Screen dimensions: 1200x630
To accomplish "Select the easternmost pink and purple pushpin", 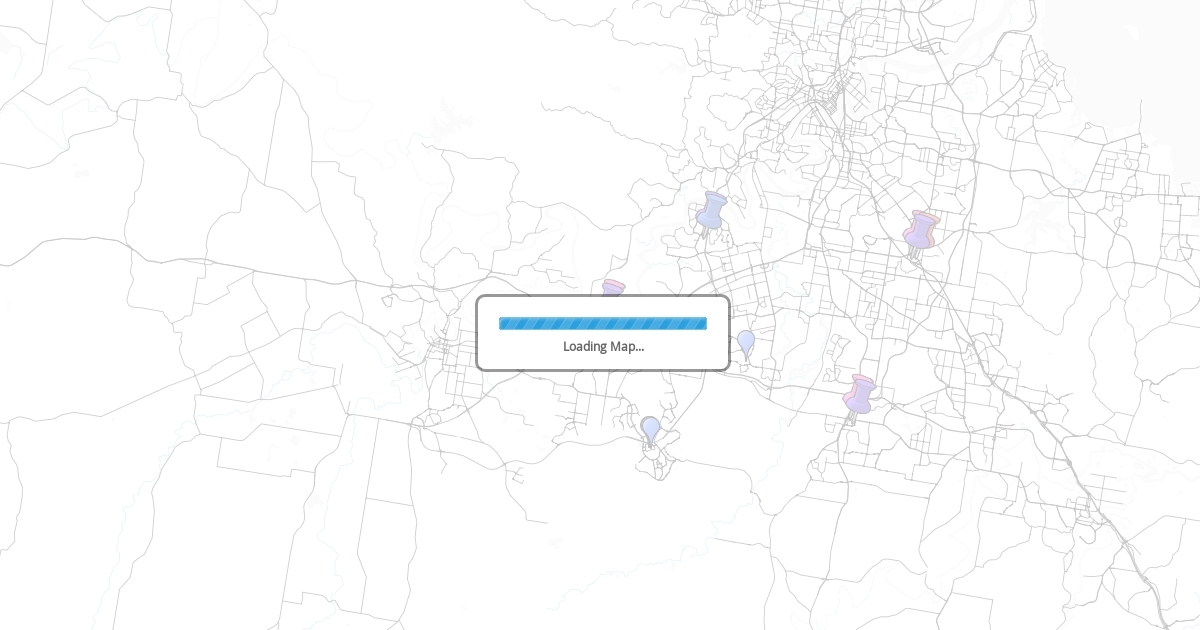I will point(921,230).
